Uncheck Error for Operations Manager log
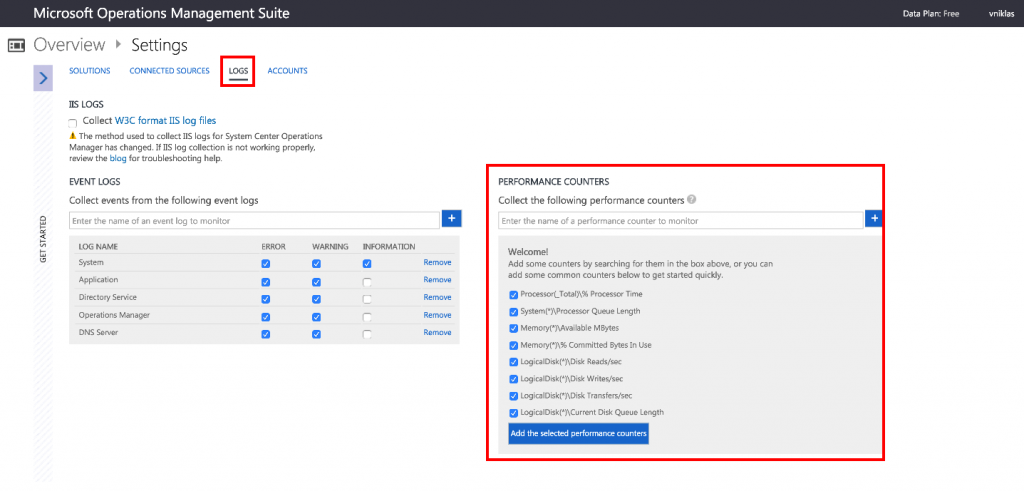This screenshot has height=491, width=1024. [266, 317]
